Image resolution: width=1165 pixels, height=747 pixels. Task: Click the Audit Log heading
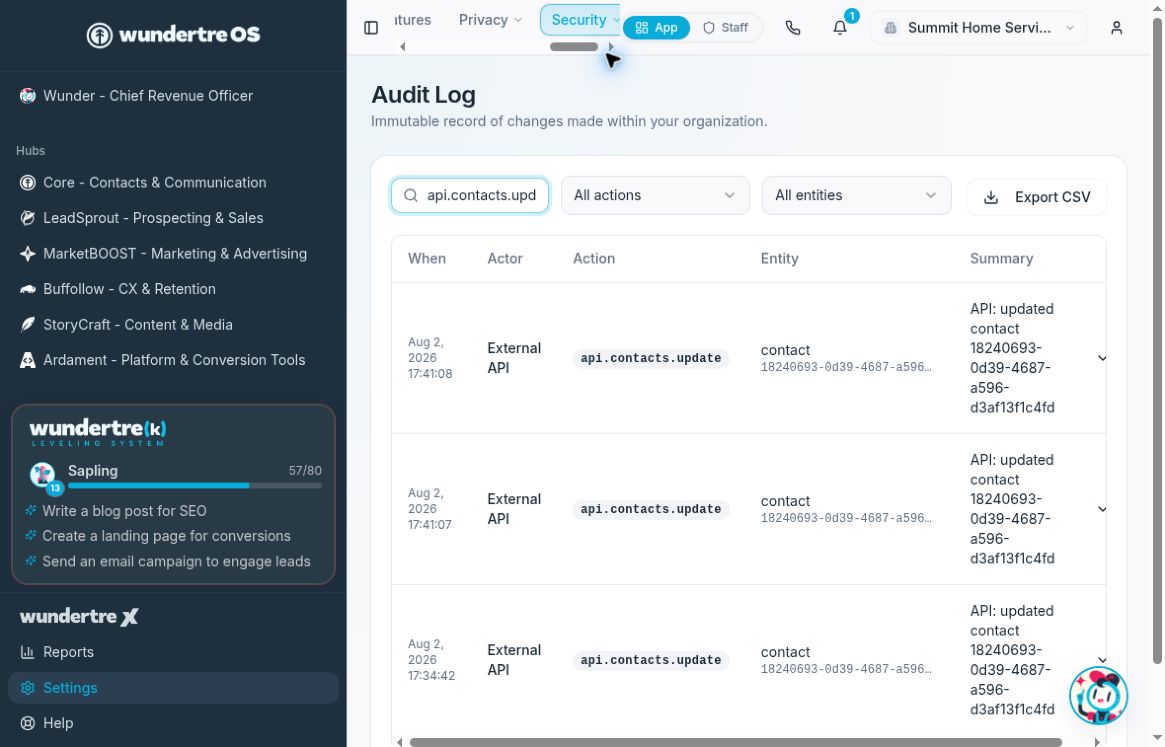[423, 95]
